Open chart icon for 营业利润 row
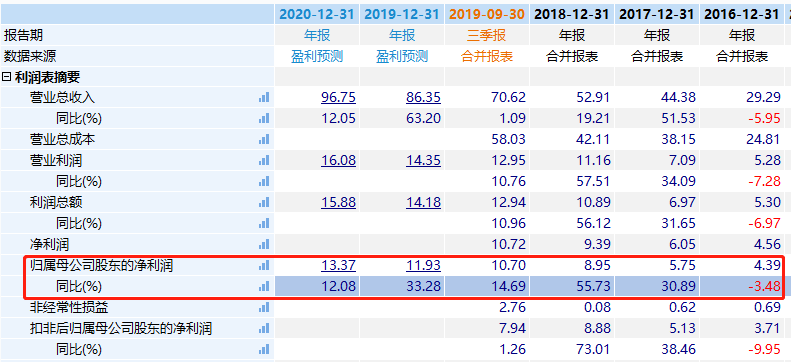Screen dimensions: 791x362 (264, 160)
